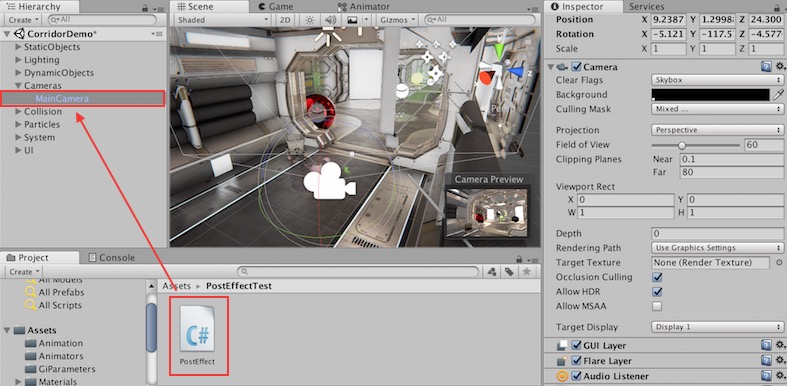The height and width of the screenshot is (386, 787).
Task: Open scene effects dropdown arrow
Action: tap(366, 20)
